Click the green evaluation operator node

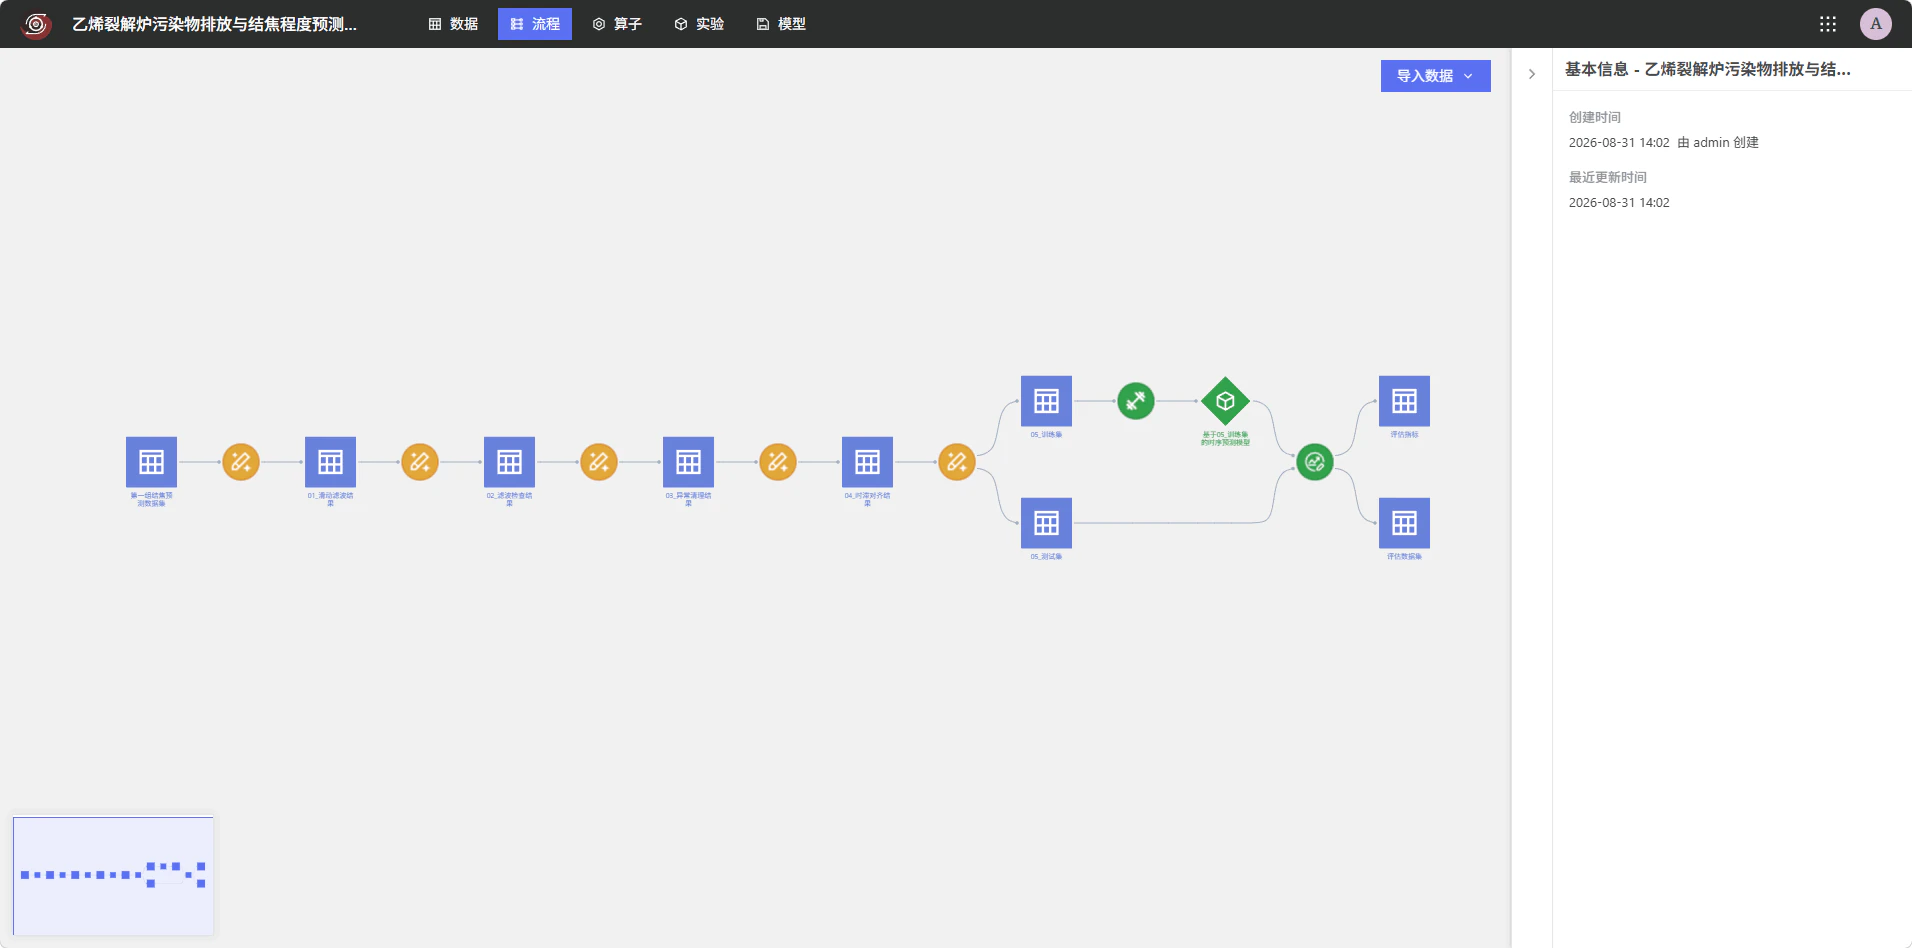coord(1315,462)
